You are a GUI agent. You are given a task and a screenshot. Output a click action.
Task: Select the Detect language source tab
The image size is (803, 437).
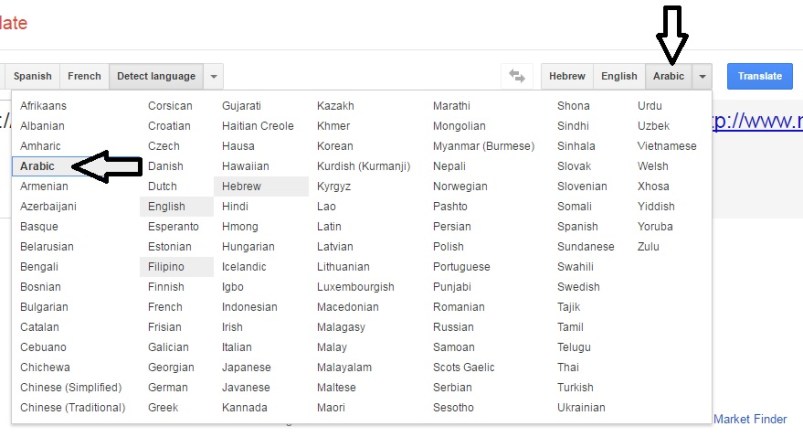[x=156, y=76]
